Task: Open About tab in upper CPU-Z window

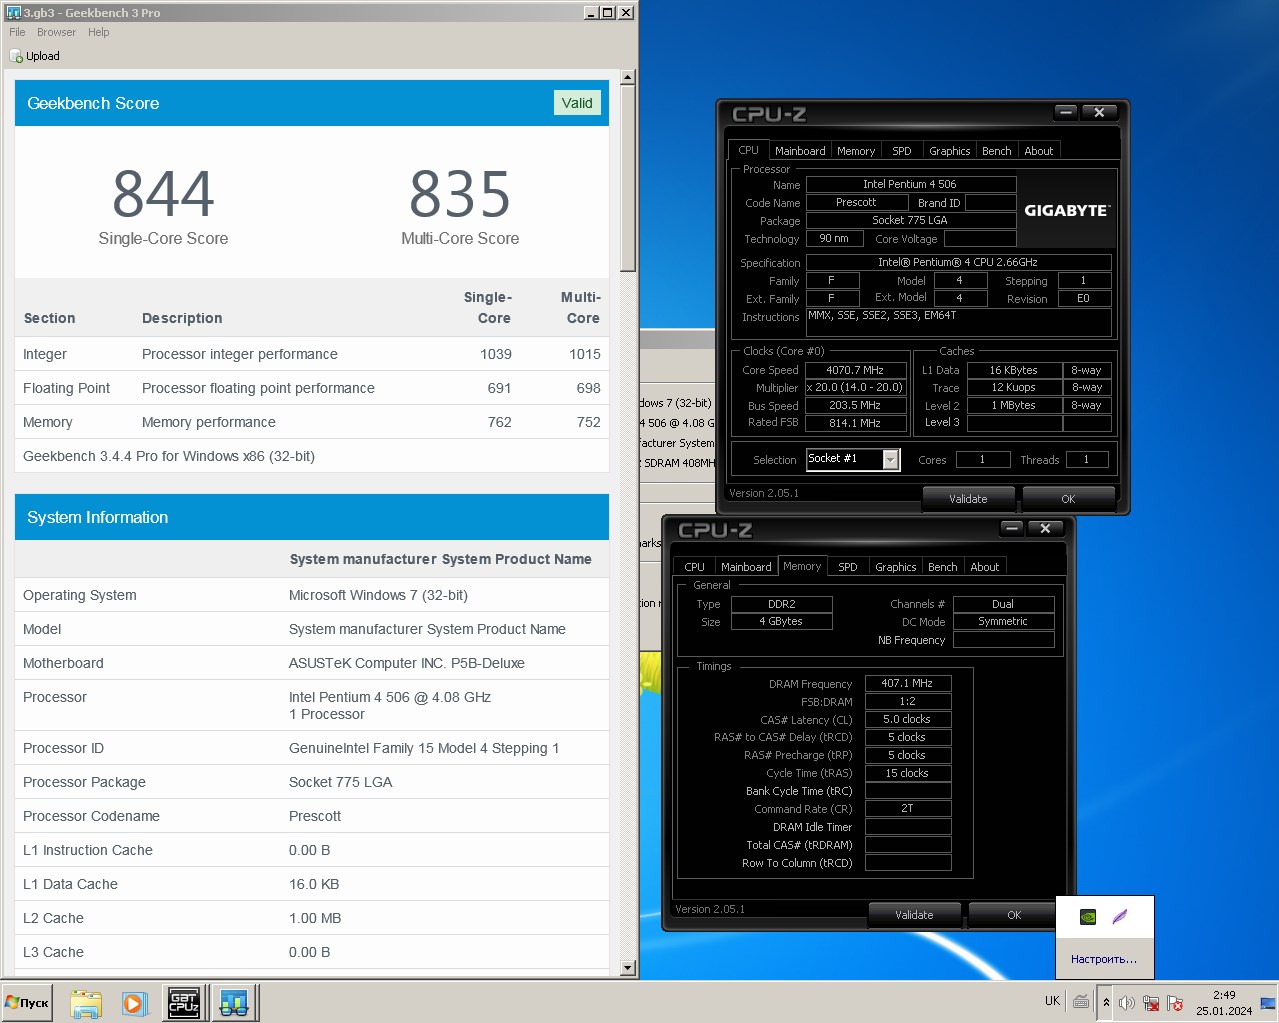Action: pos(1039,151)
